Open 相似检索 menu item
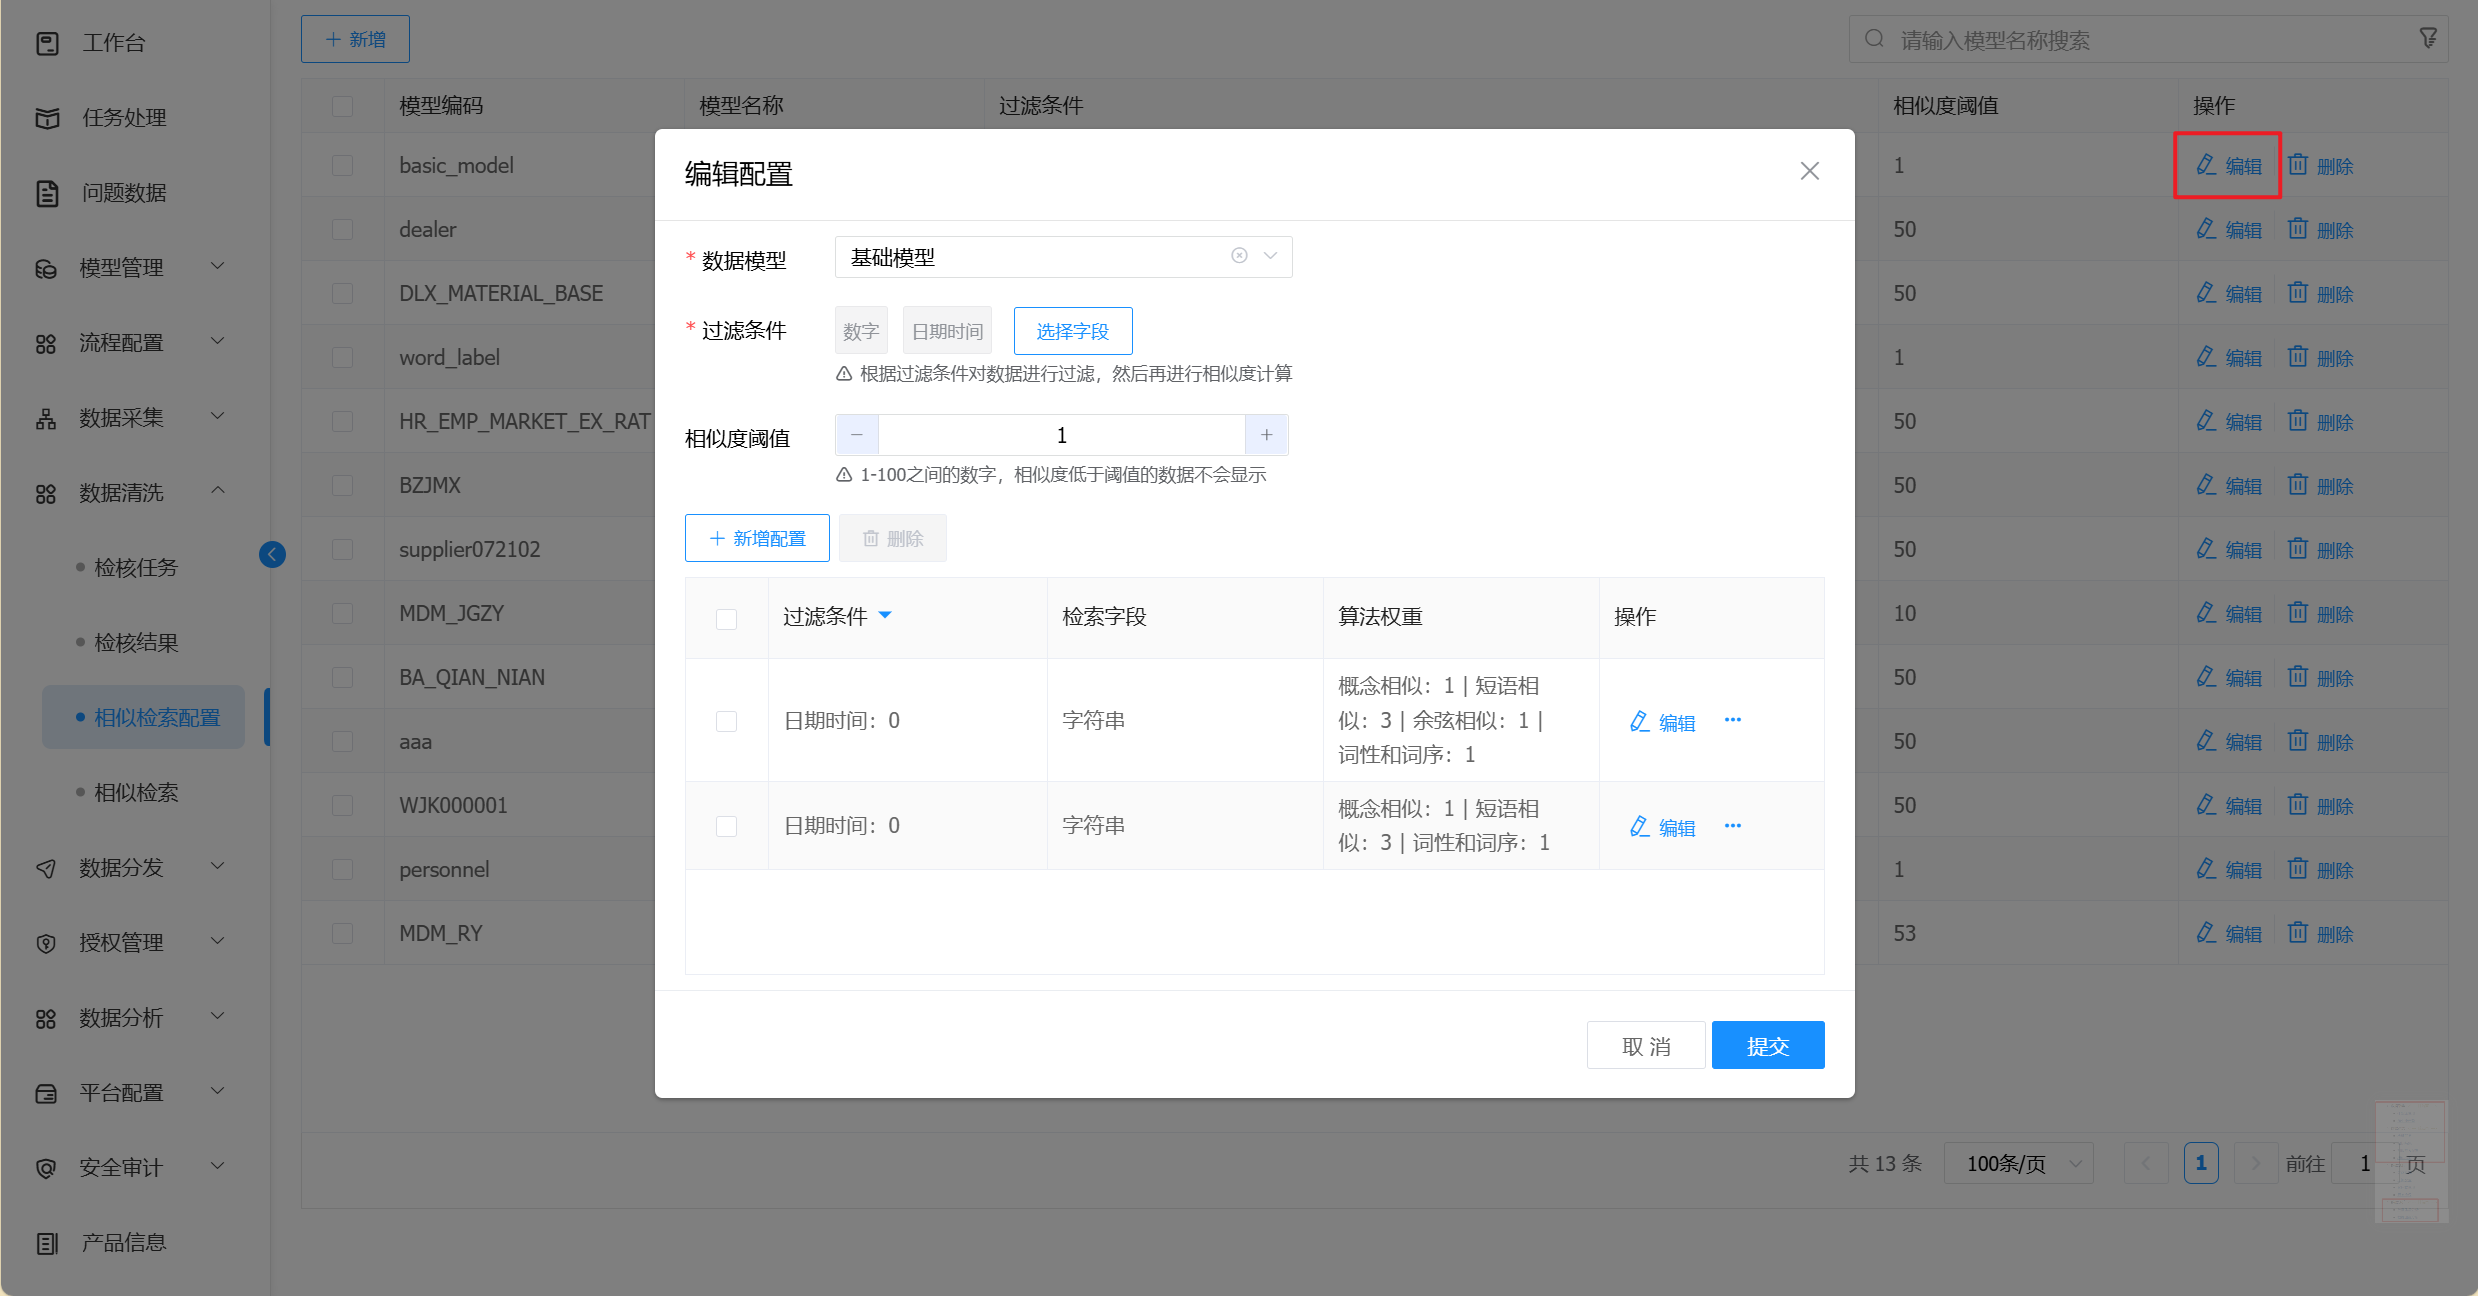2478x1296 pixels. 136,792
